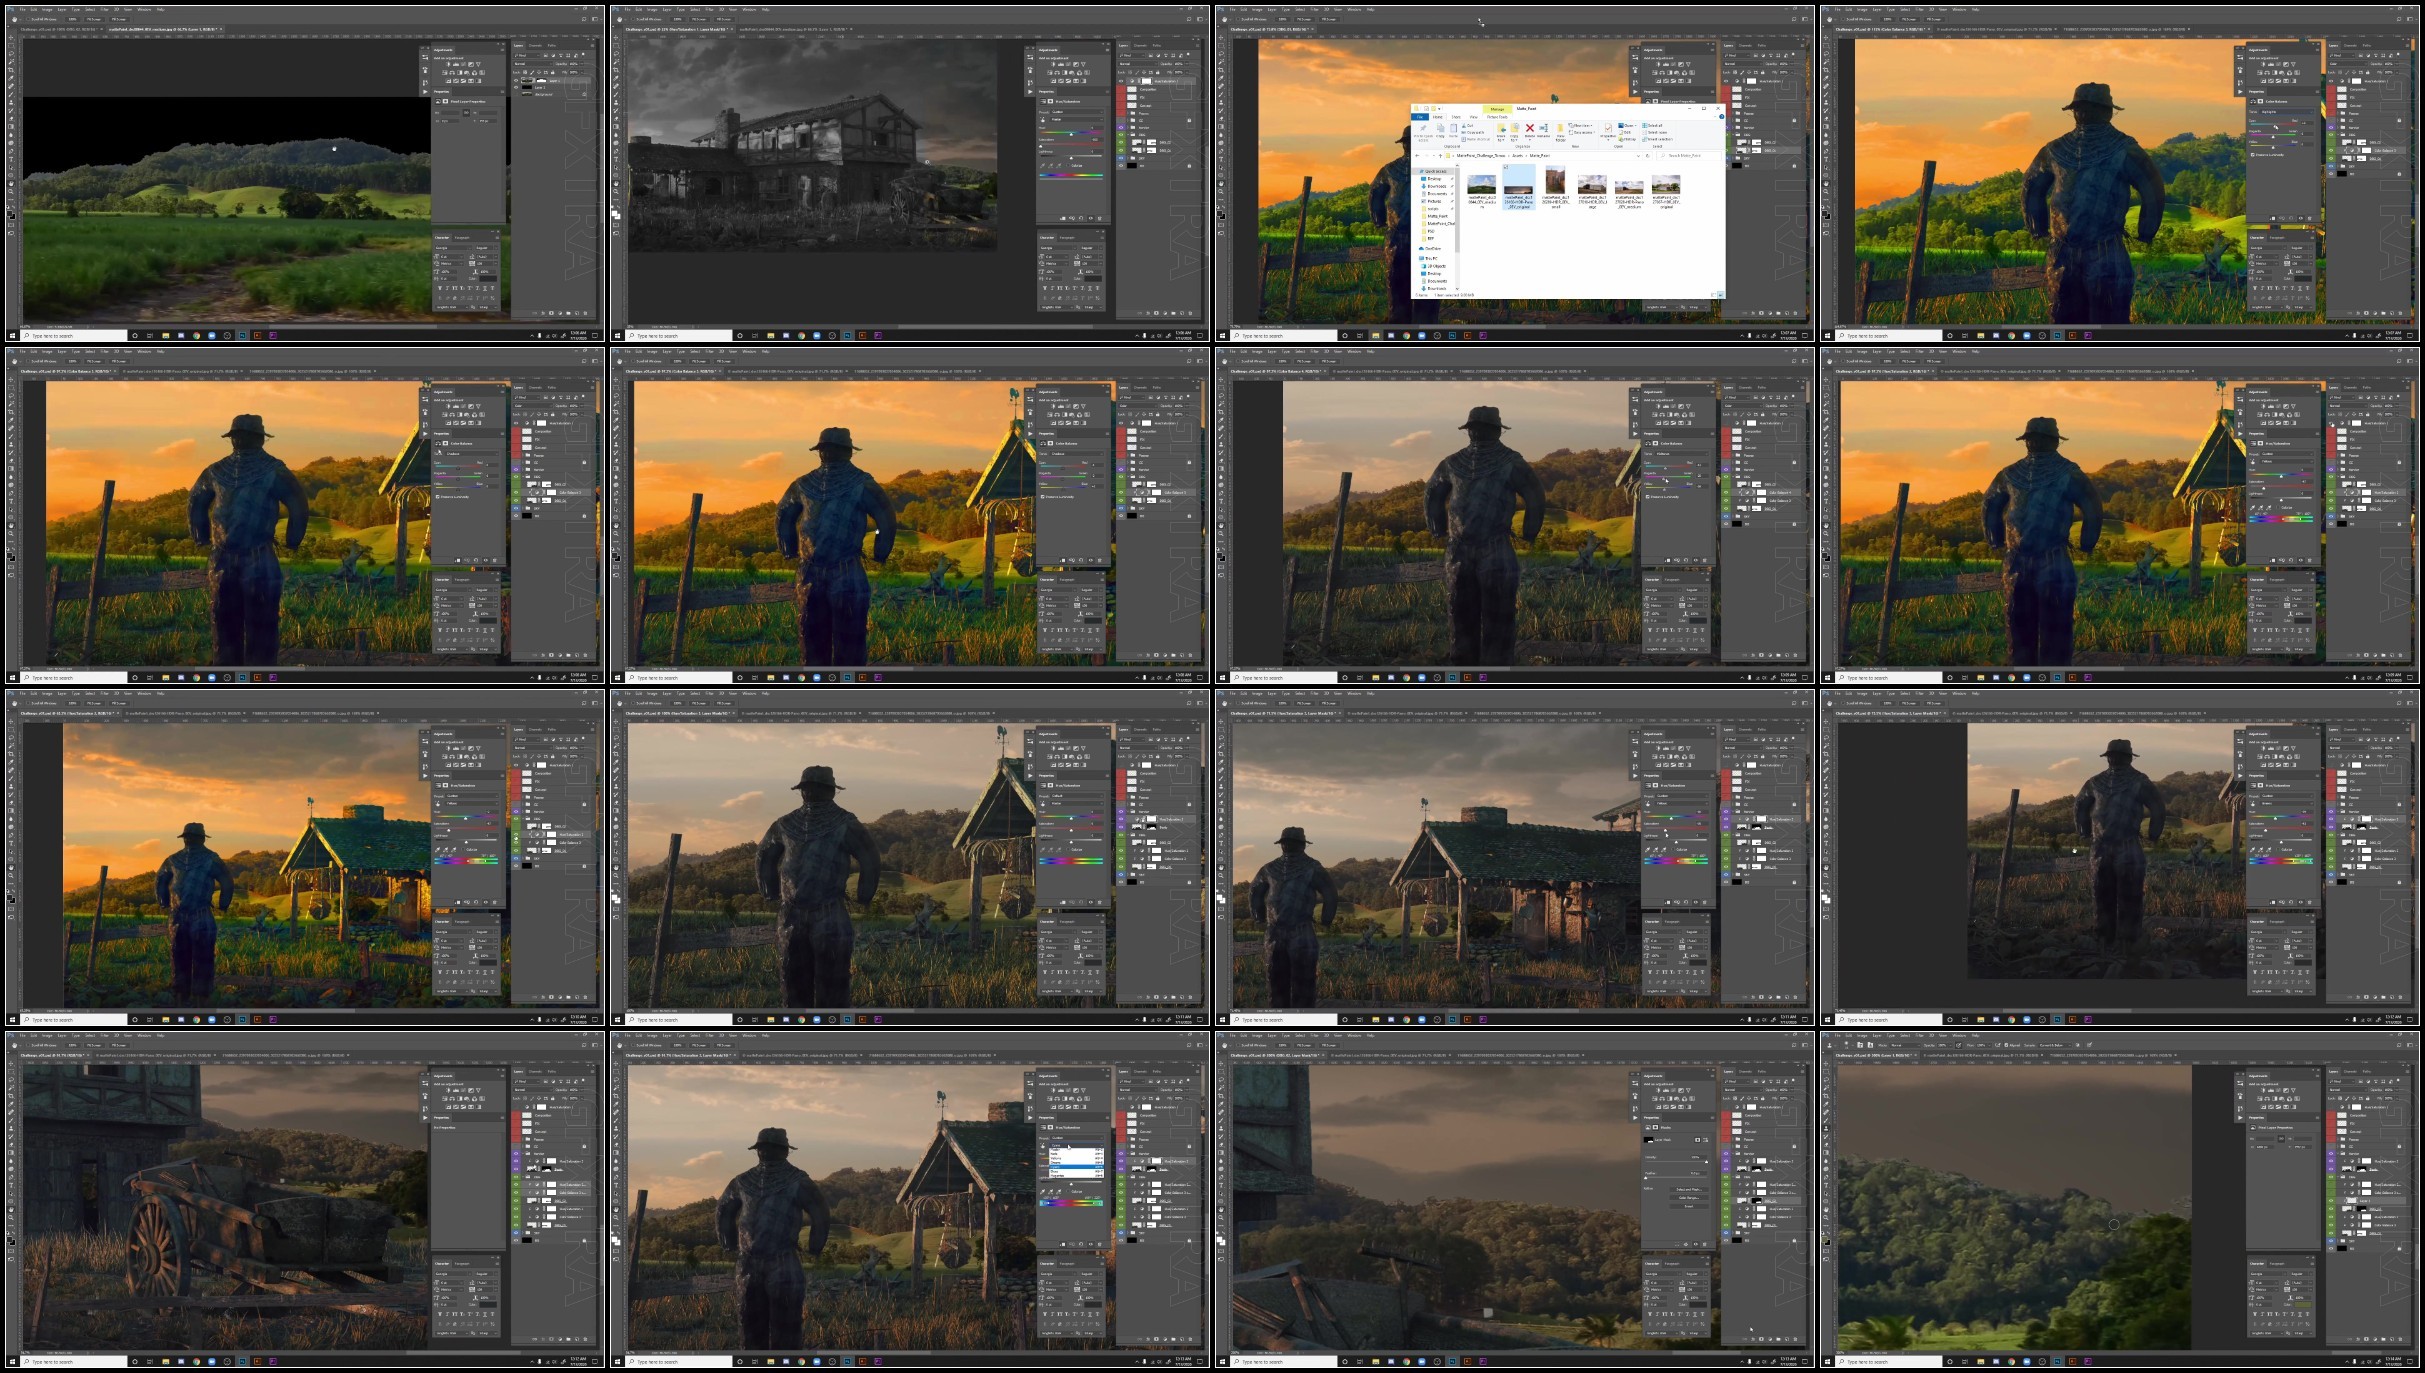
Task: Click Task View icon in wooden cart frame
Action: coord(150,1362)
